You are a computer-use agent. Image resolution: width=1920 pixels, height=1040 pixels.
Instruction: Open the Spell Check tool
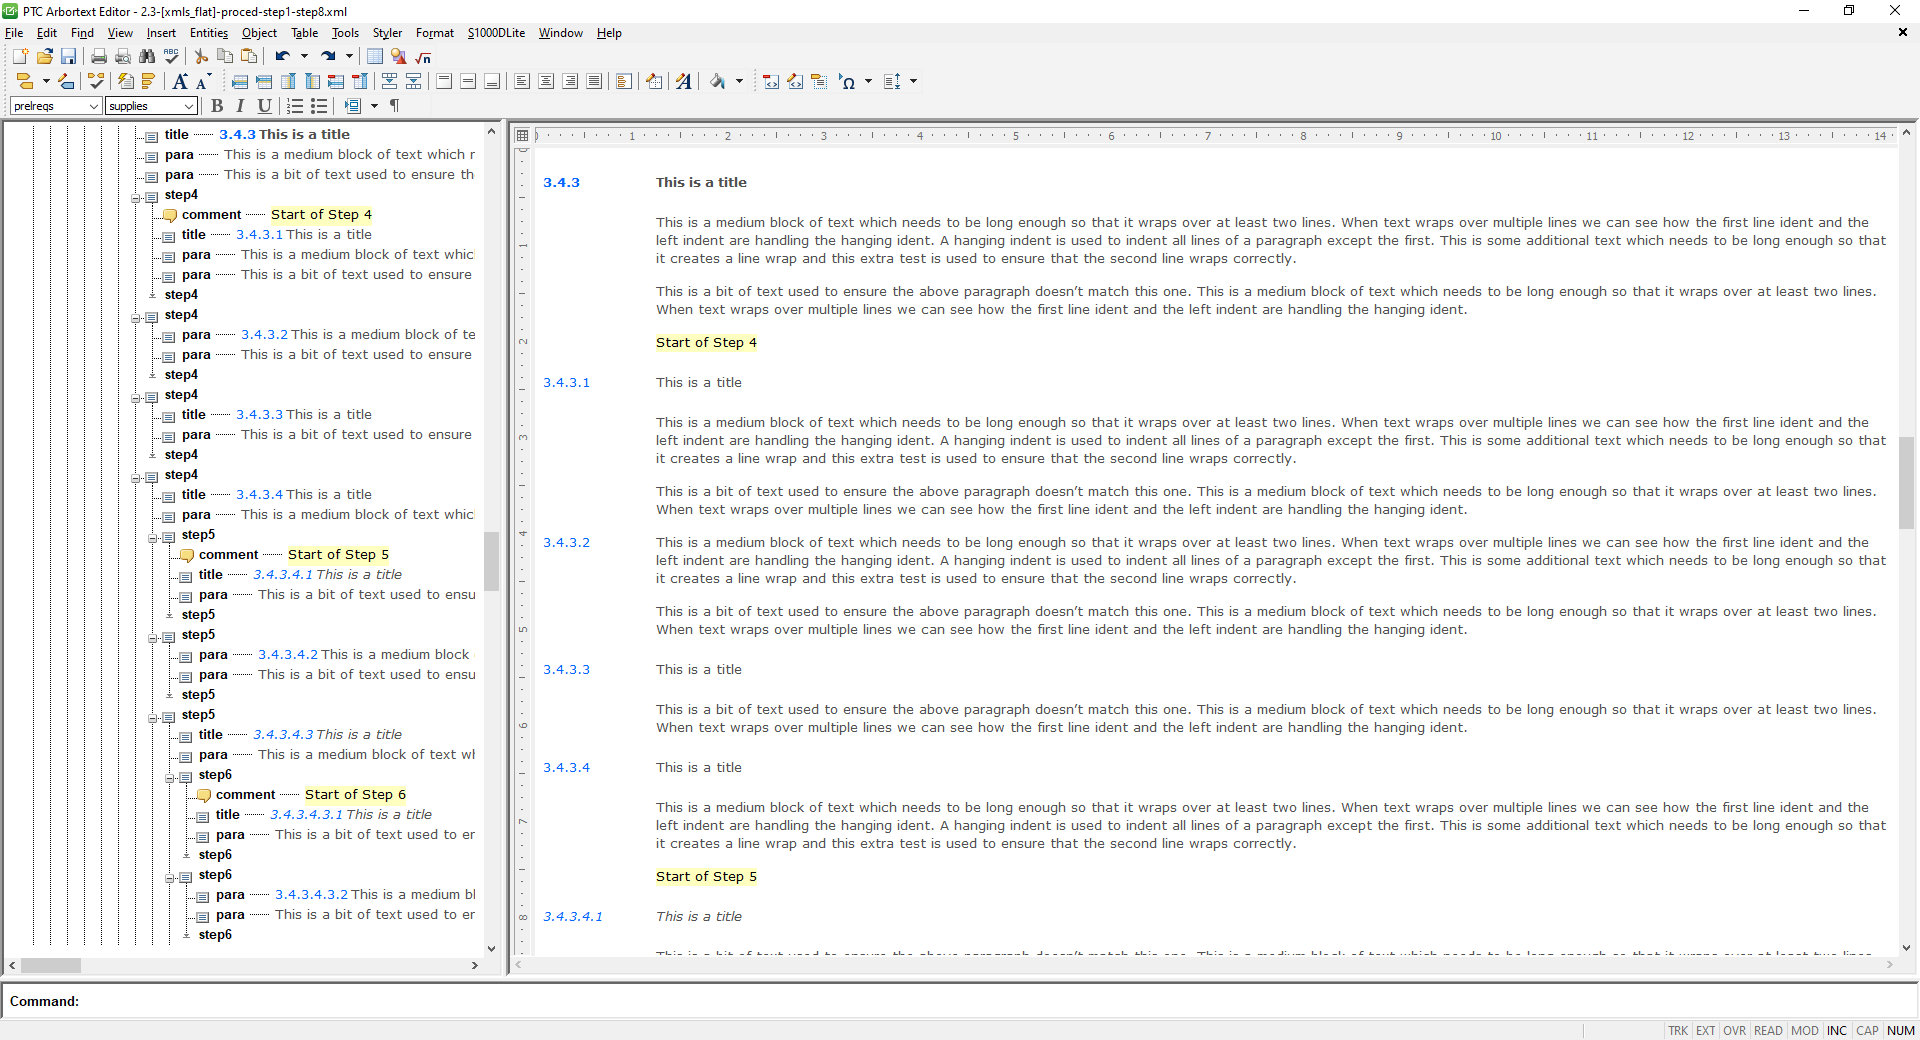(x=170, y=57)
